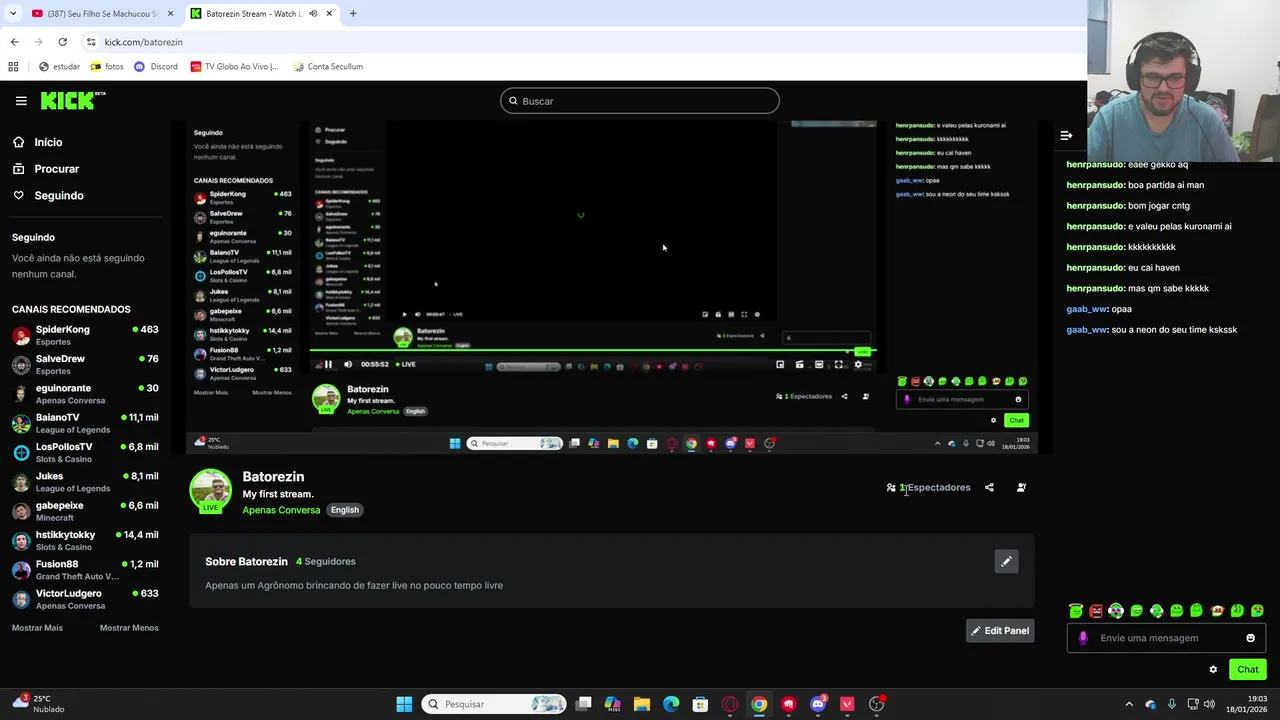Open the SpiderKong recommended channel

(85, 335)
